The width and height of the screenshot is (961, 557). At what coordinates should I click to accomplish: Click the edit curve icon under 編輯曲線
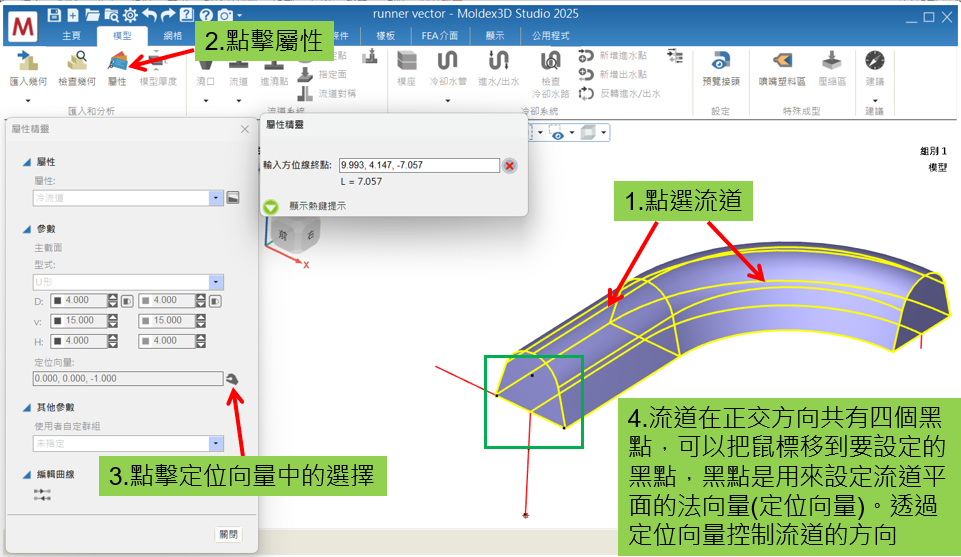[x=42, y=495]
